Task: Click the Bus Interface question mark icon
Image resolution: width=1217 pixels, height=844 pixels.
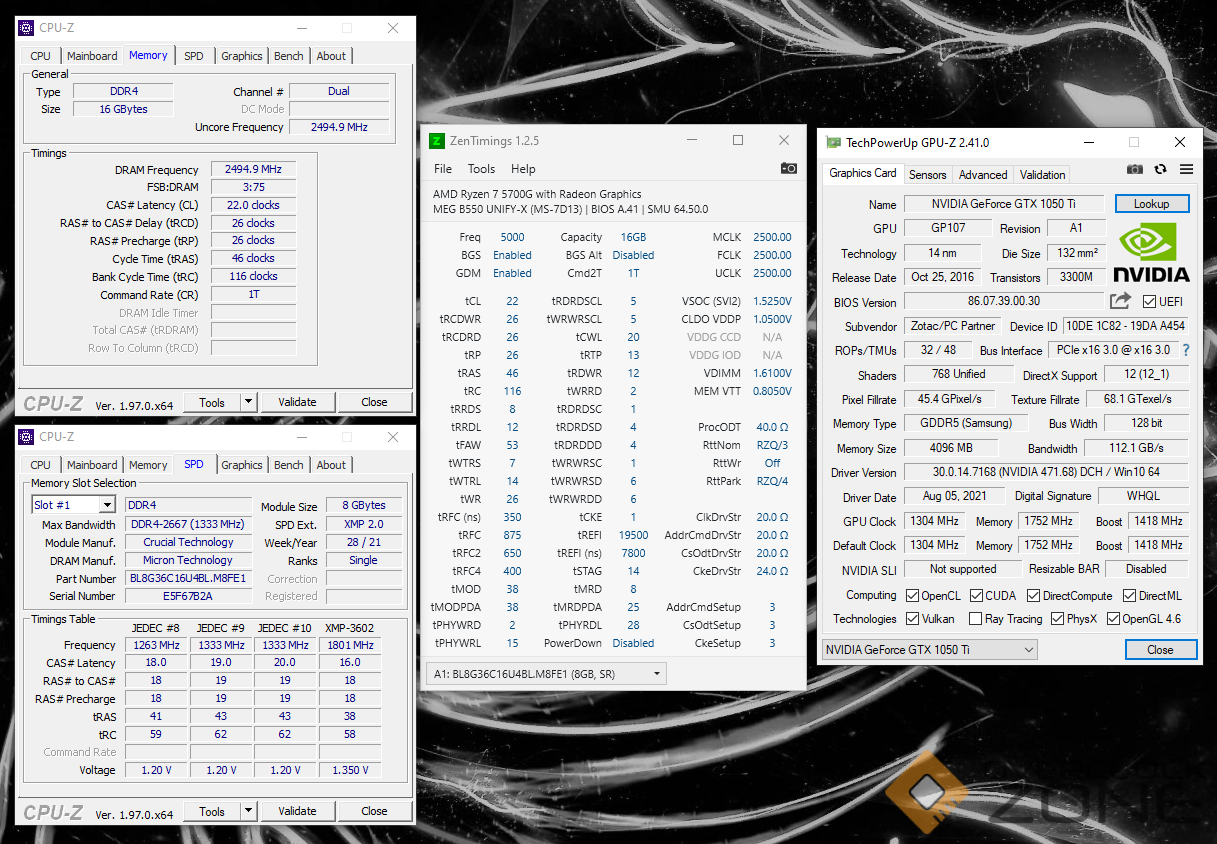Action: pos(1186,351)
